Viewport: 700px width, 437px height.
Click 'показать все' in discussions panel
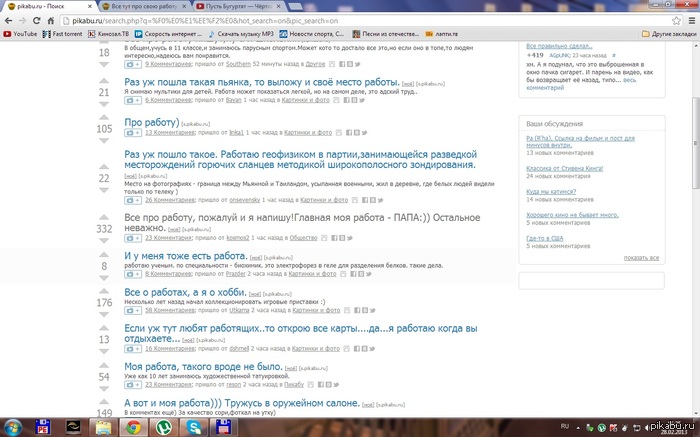(641, 257)
